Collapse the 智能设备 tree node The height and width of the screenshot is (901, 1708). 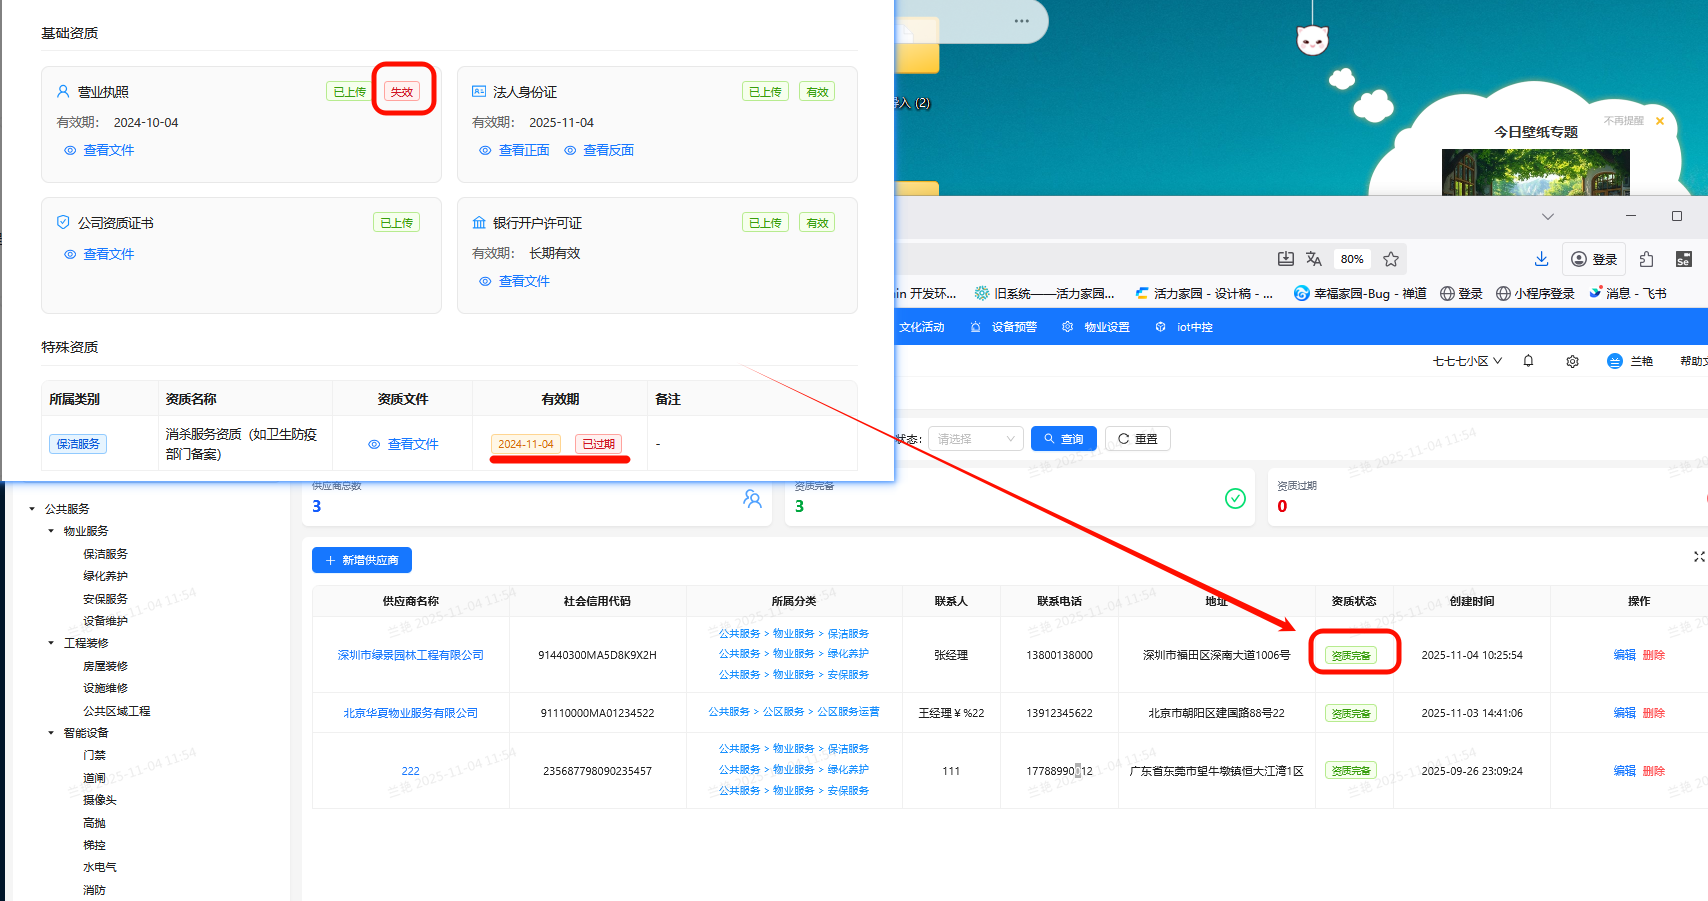pyautogui.click(x=51, y=733)
